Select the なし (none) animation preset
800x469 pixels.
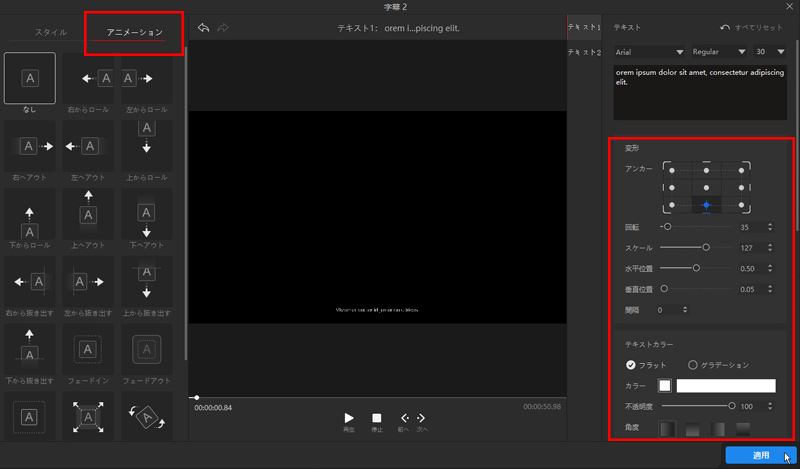(x=29, y=77)
